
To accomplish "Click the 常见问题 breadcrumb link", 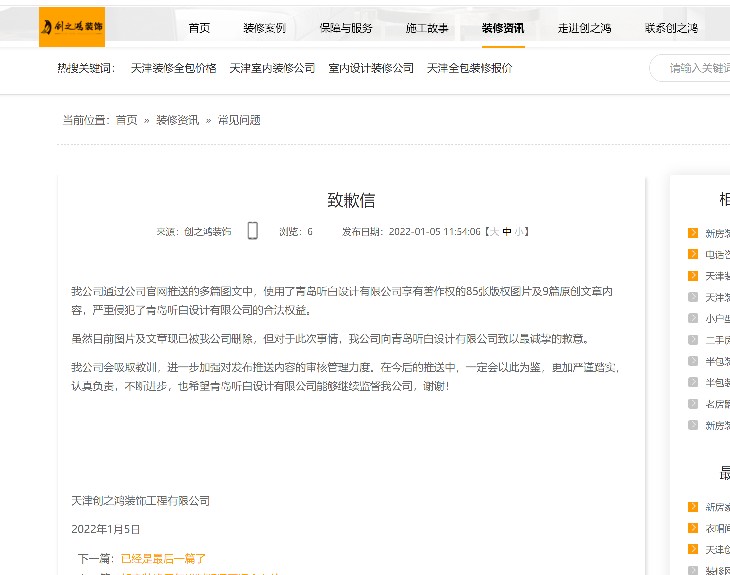I will tap(239, 121).
